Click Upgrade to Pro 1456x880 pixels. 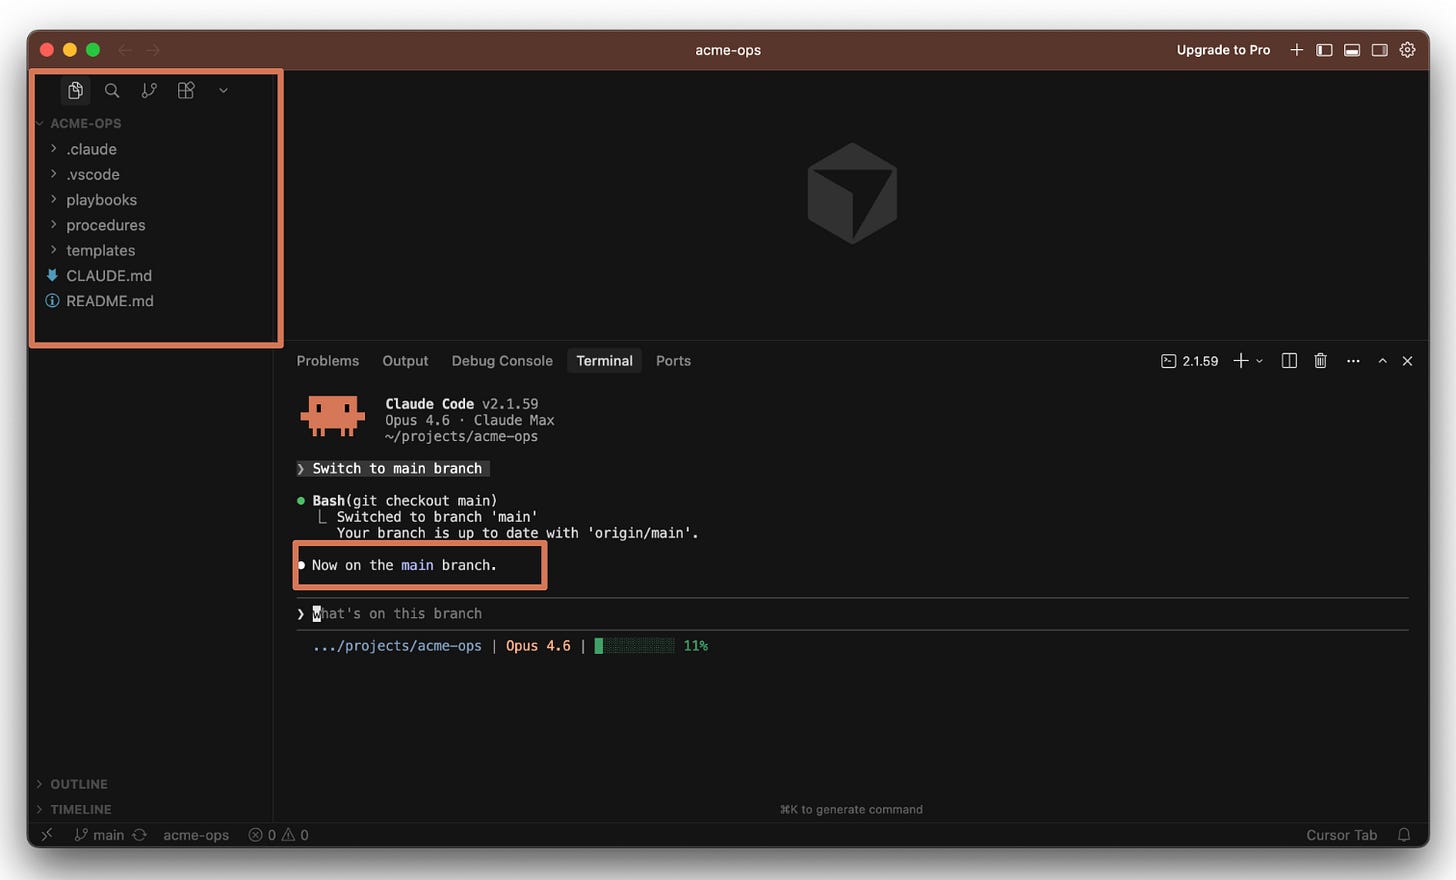pos(1223,50)
